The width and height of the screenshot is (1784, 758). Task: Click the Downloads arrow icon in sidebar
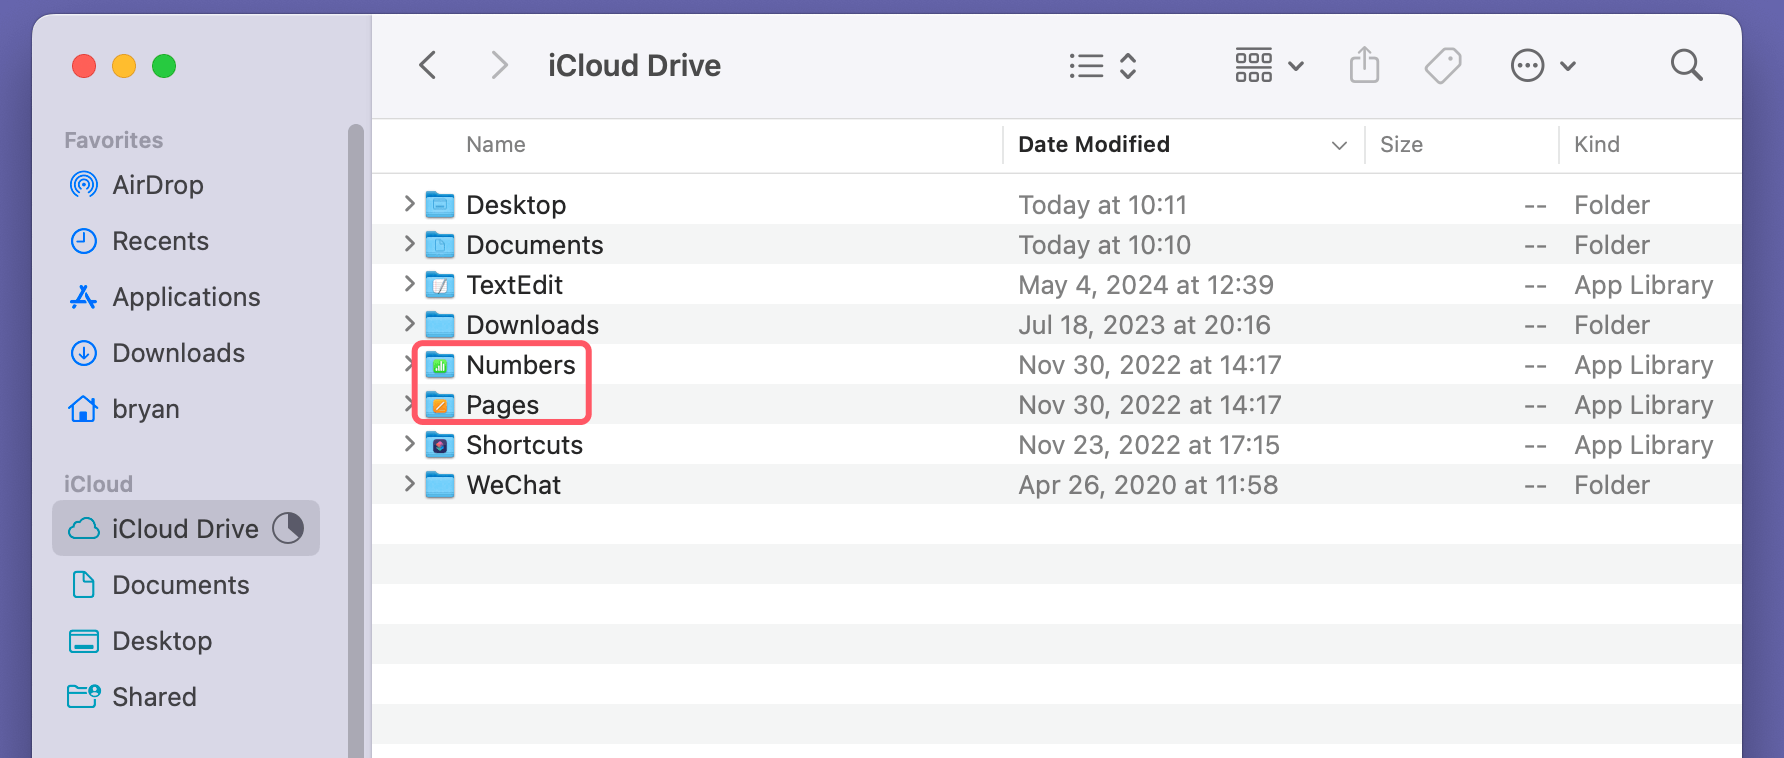coord(84,353)
